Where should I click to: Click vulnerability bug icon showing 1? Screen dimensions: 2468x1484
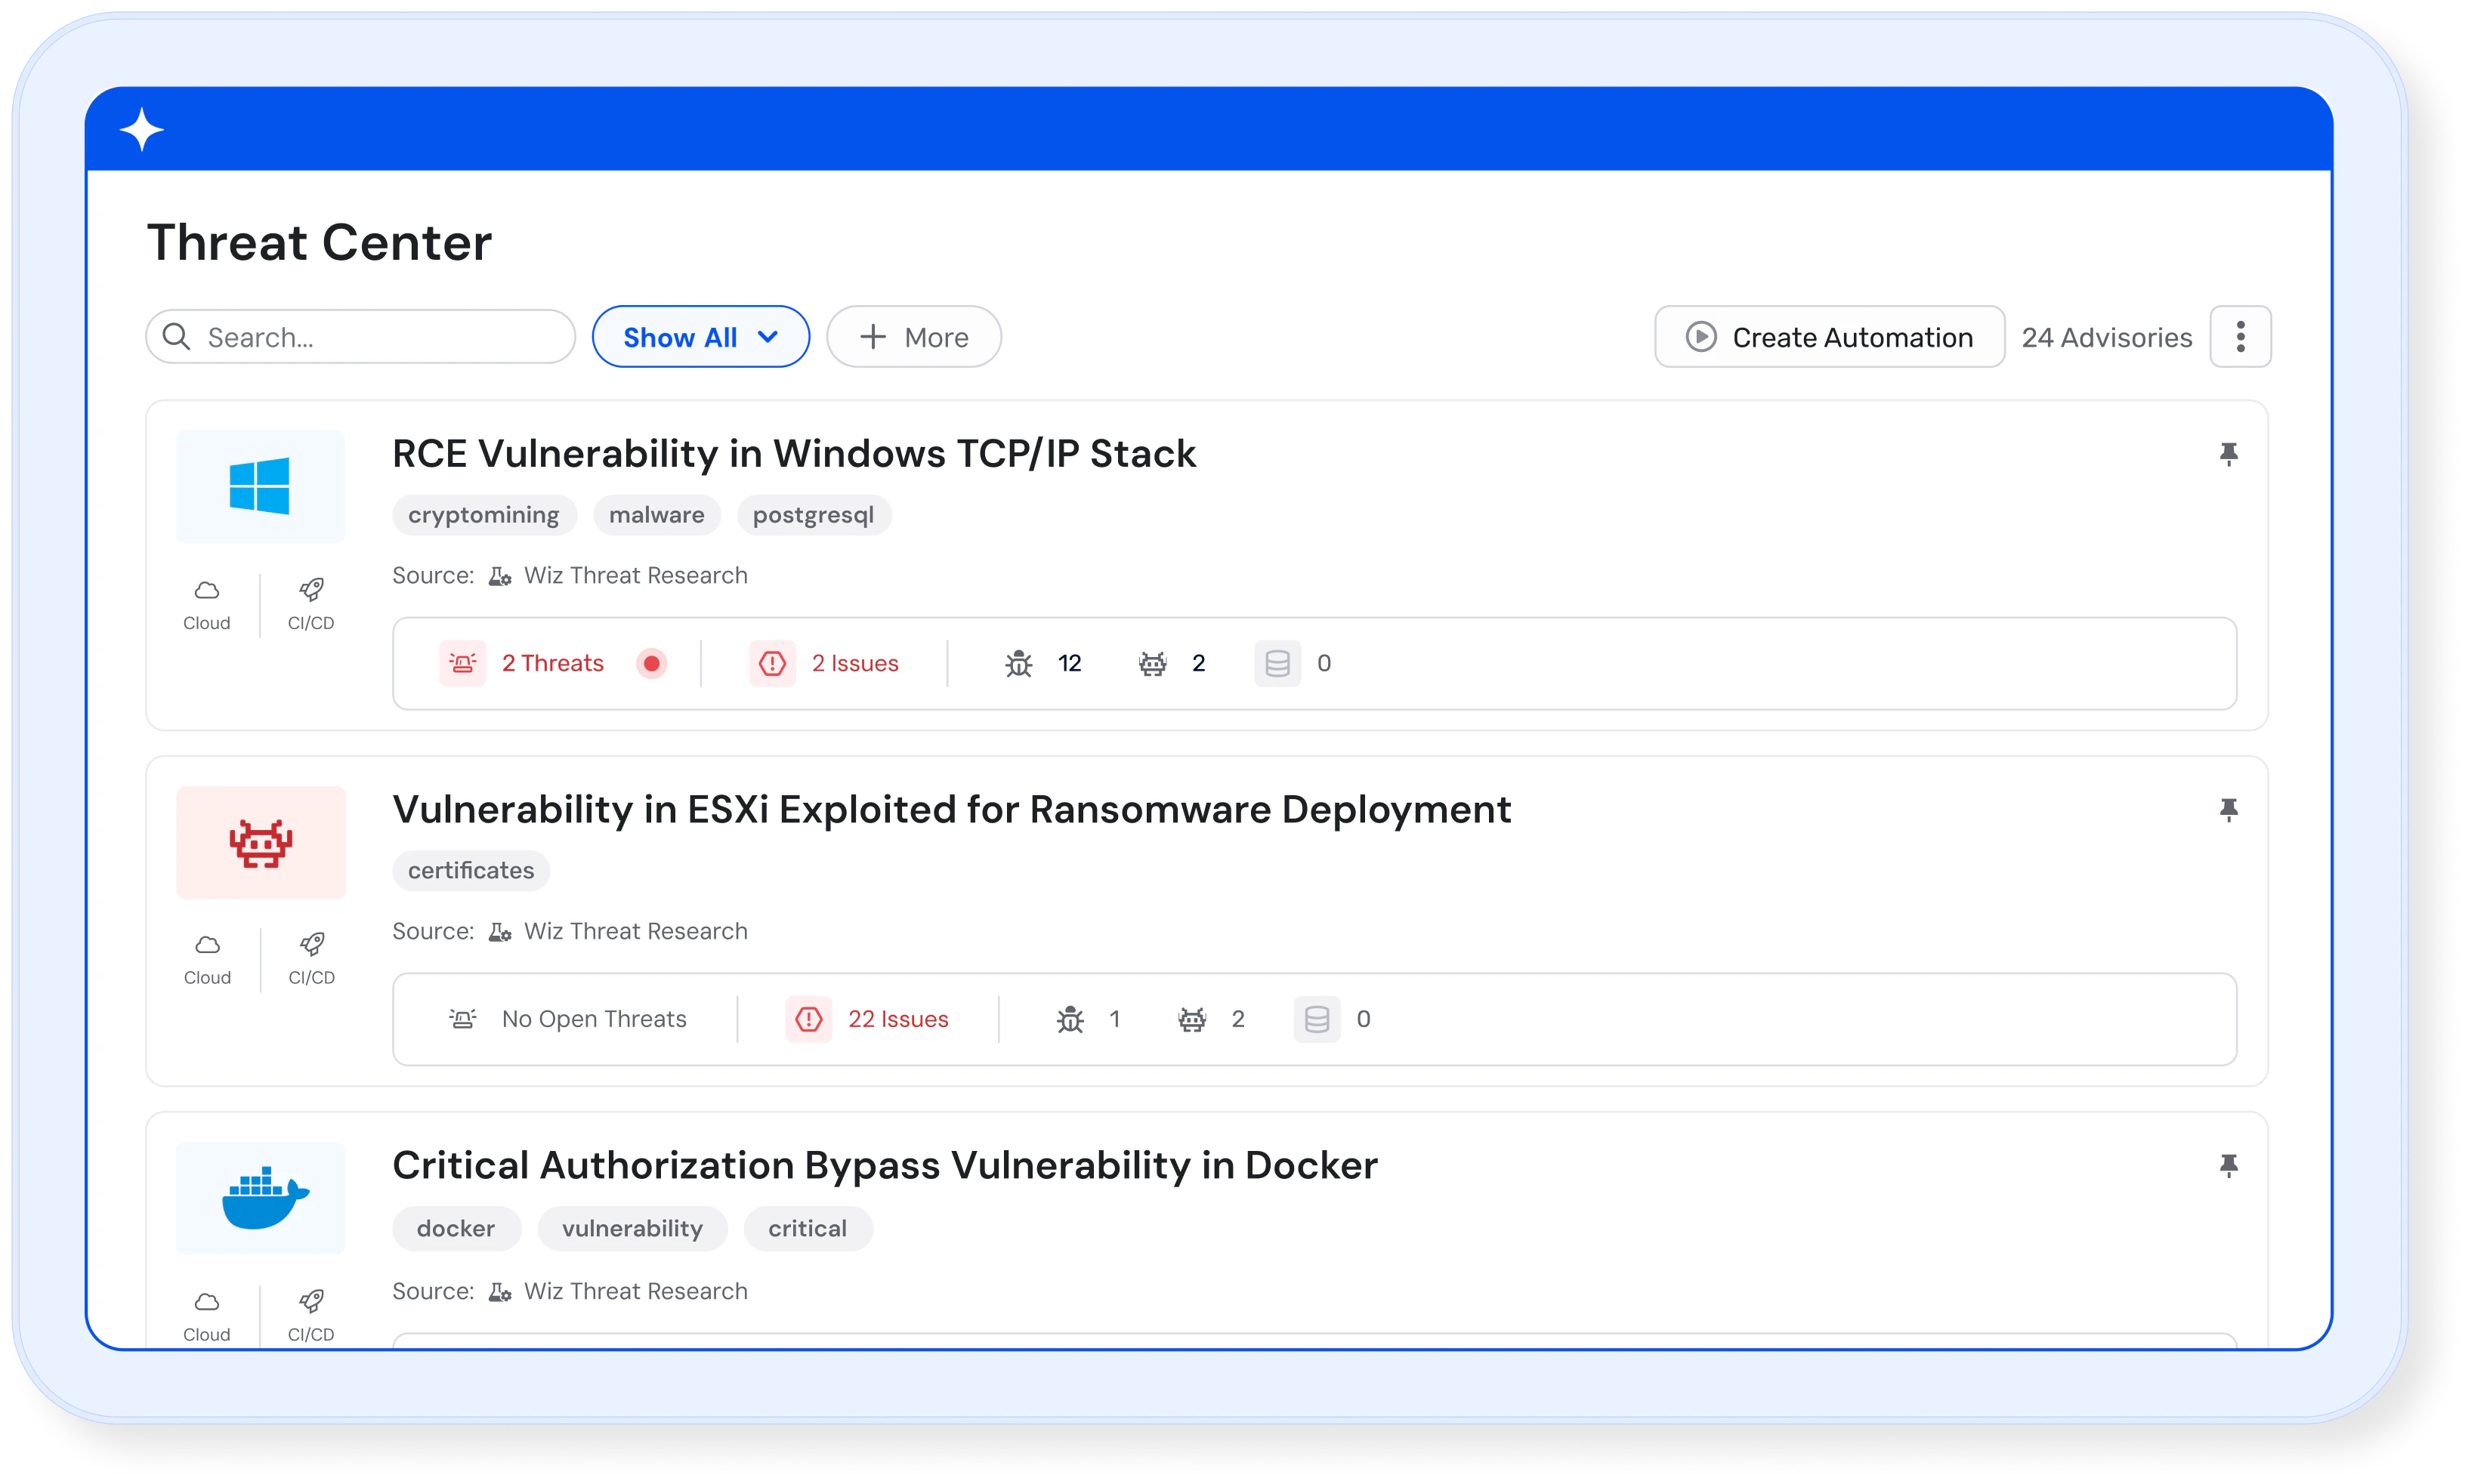[x=1070, y=1019]
